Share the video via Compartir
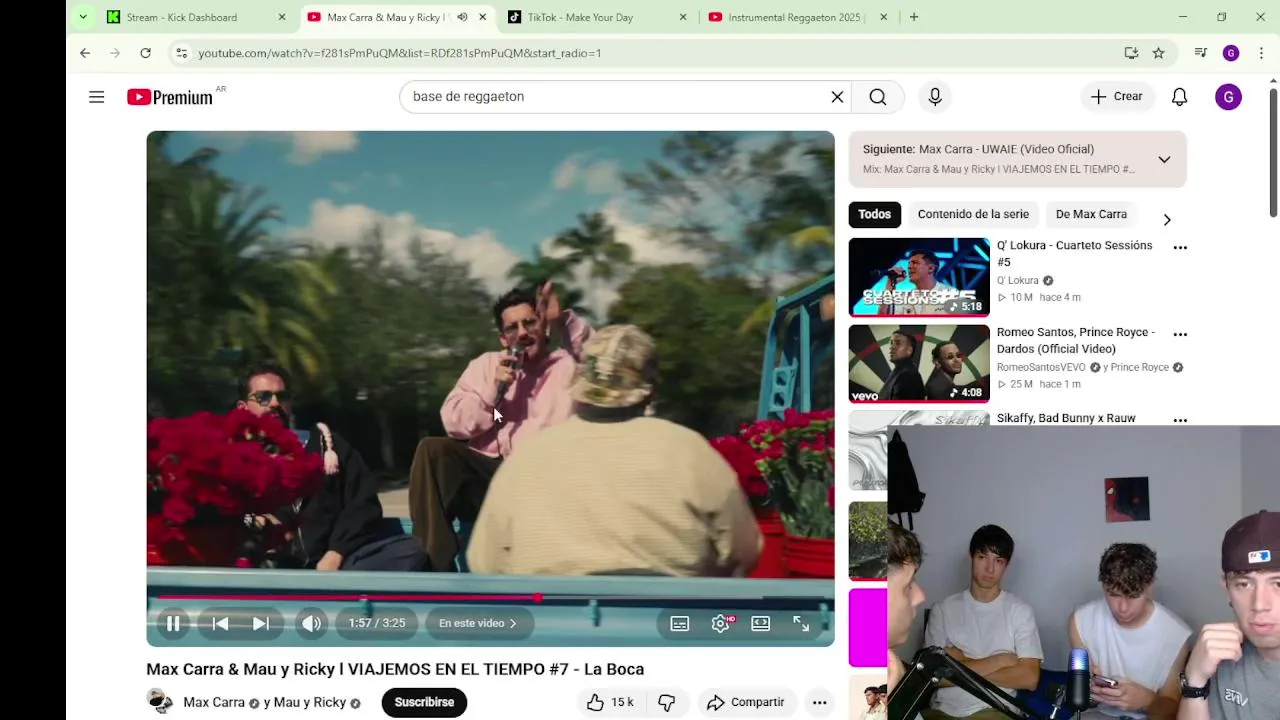Viewport: 1280px width, 720px height. pyautogui.click(x=746, y=702)
